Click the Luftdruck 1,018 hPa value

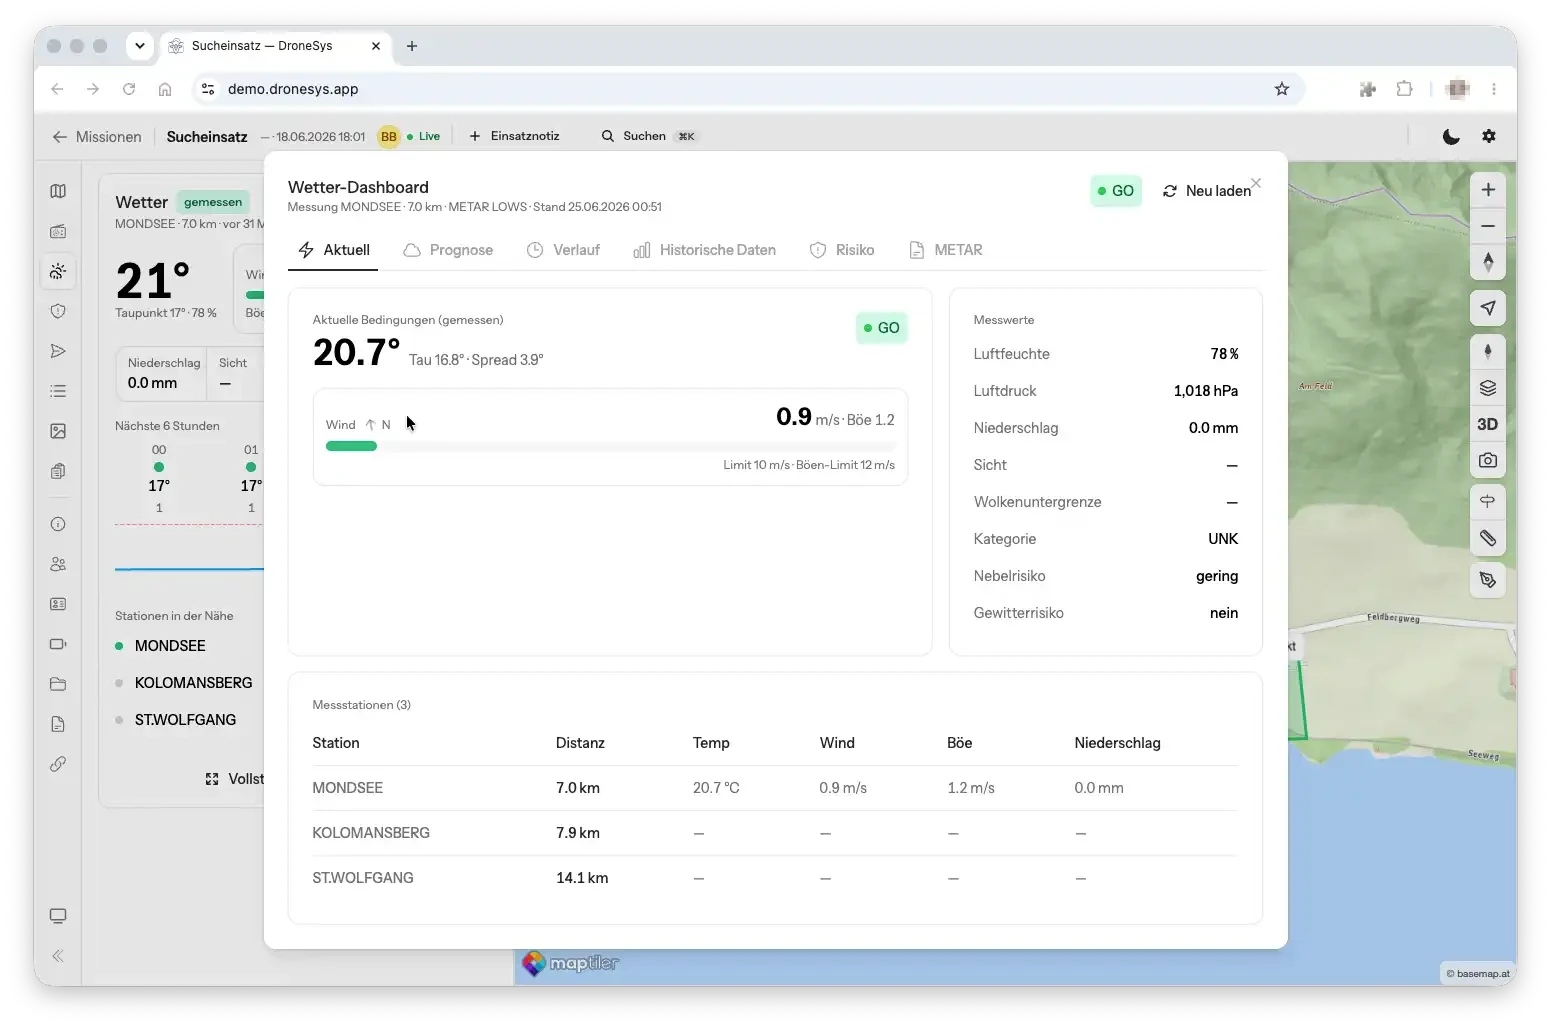1205,391
